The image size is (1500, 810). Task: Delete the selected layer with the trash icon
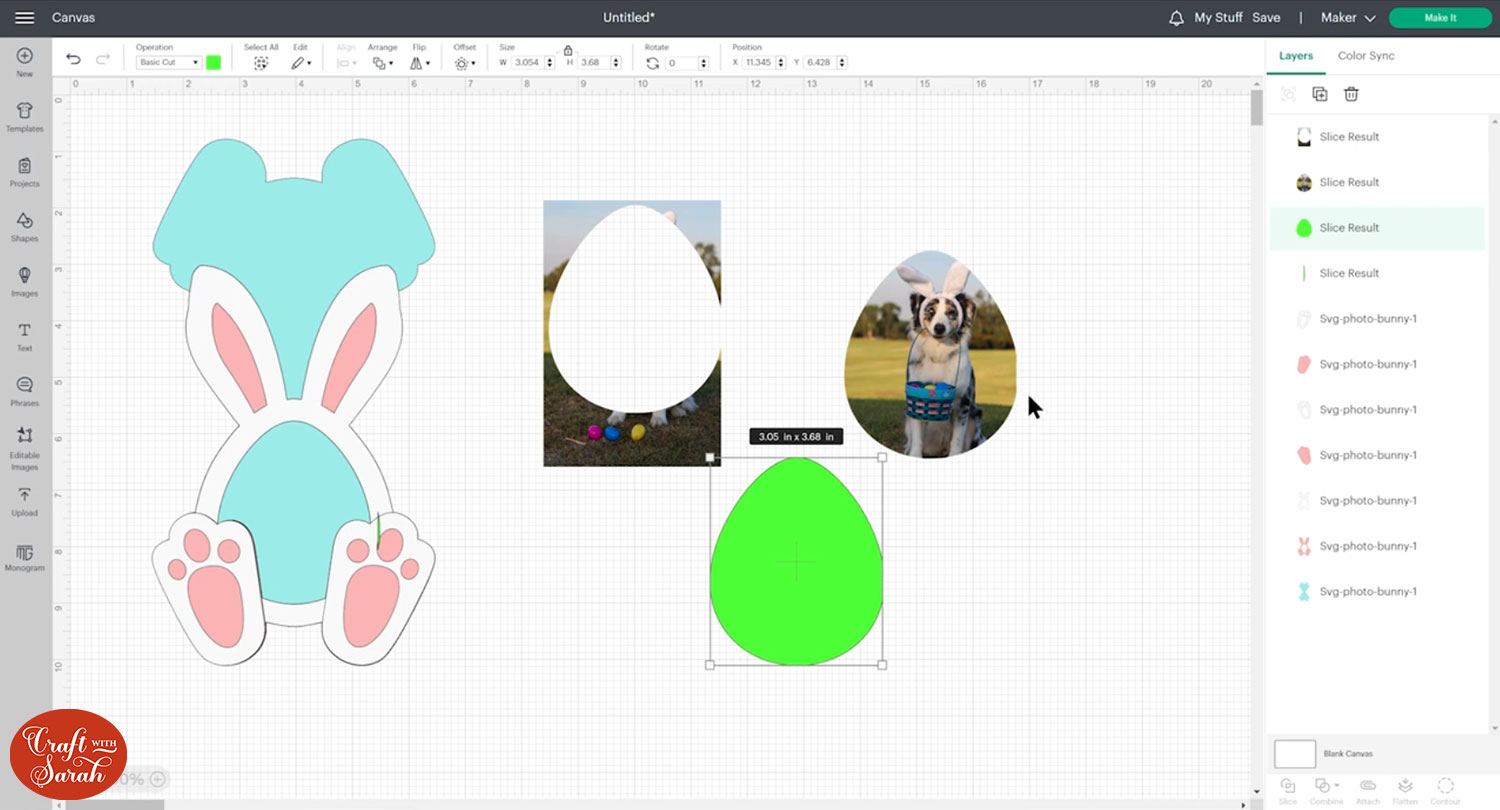1351,94
